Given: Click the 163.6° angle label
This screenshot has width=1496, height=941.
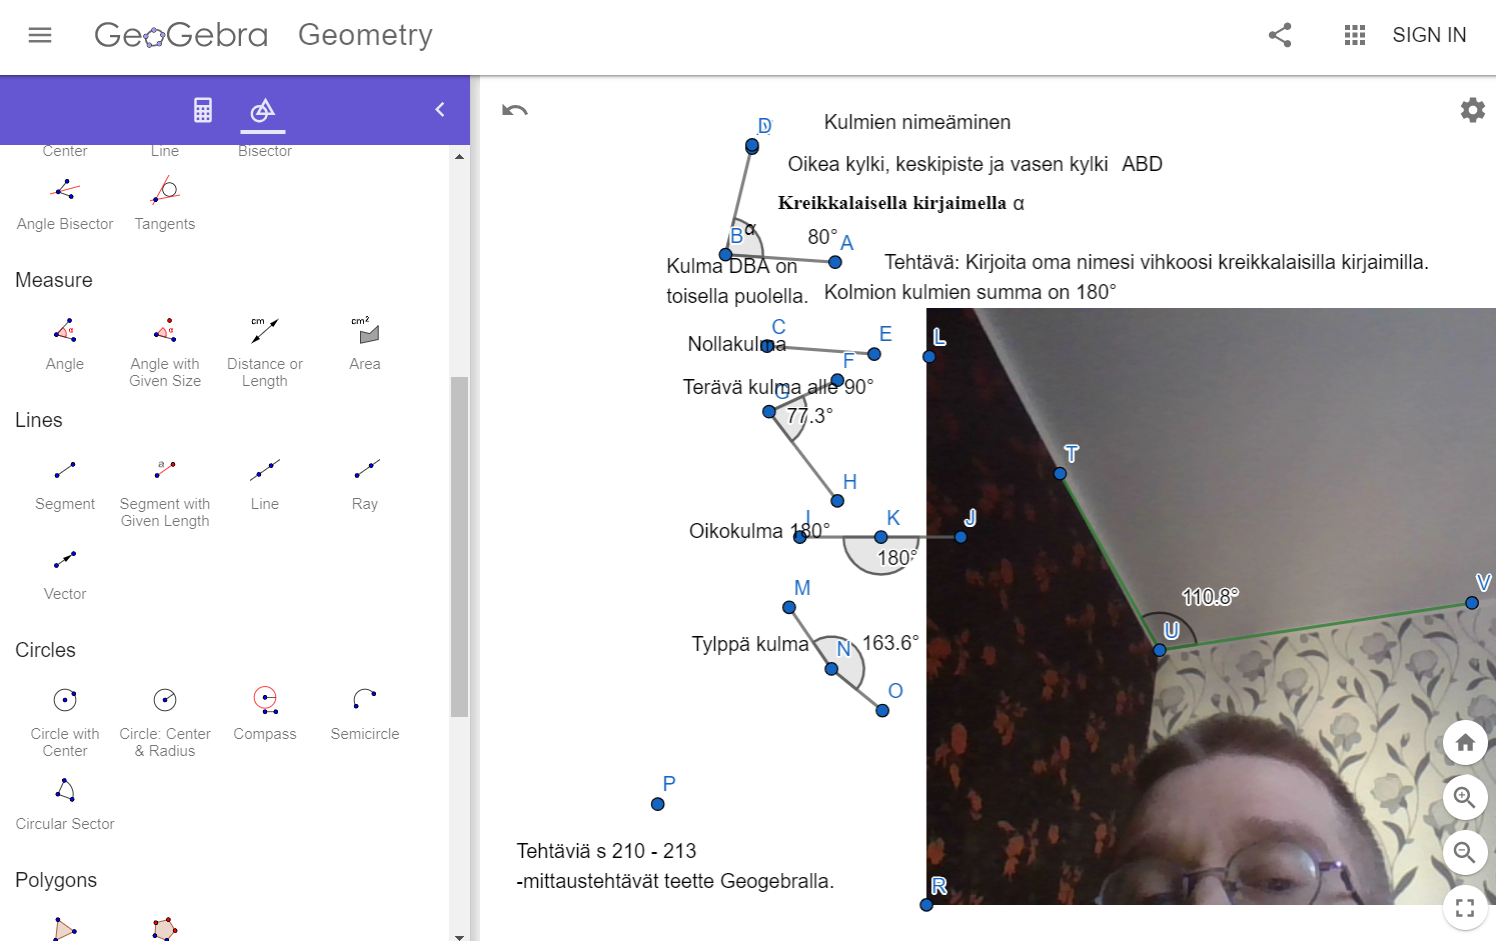Looking at the screenshot, I should 891,643.
